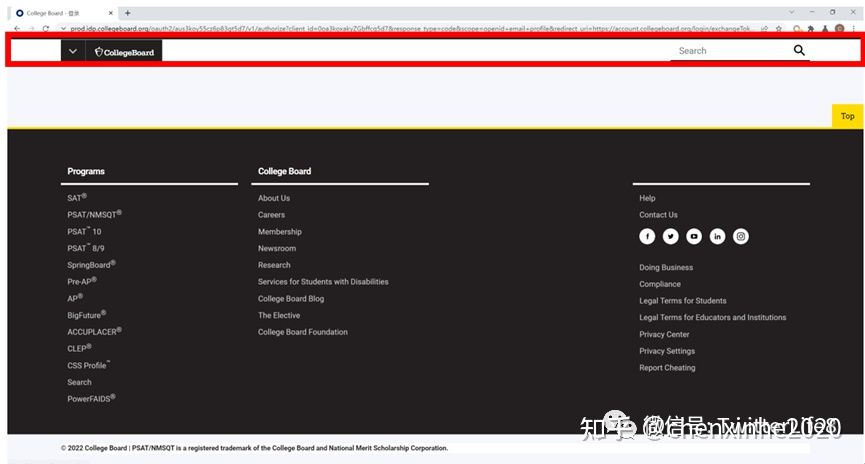Bookmark page with the star icon

point(779,28)
